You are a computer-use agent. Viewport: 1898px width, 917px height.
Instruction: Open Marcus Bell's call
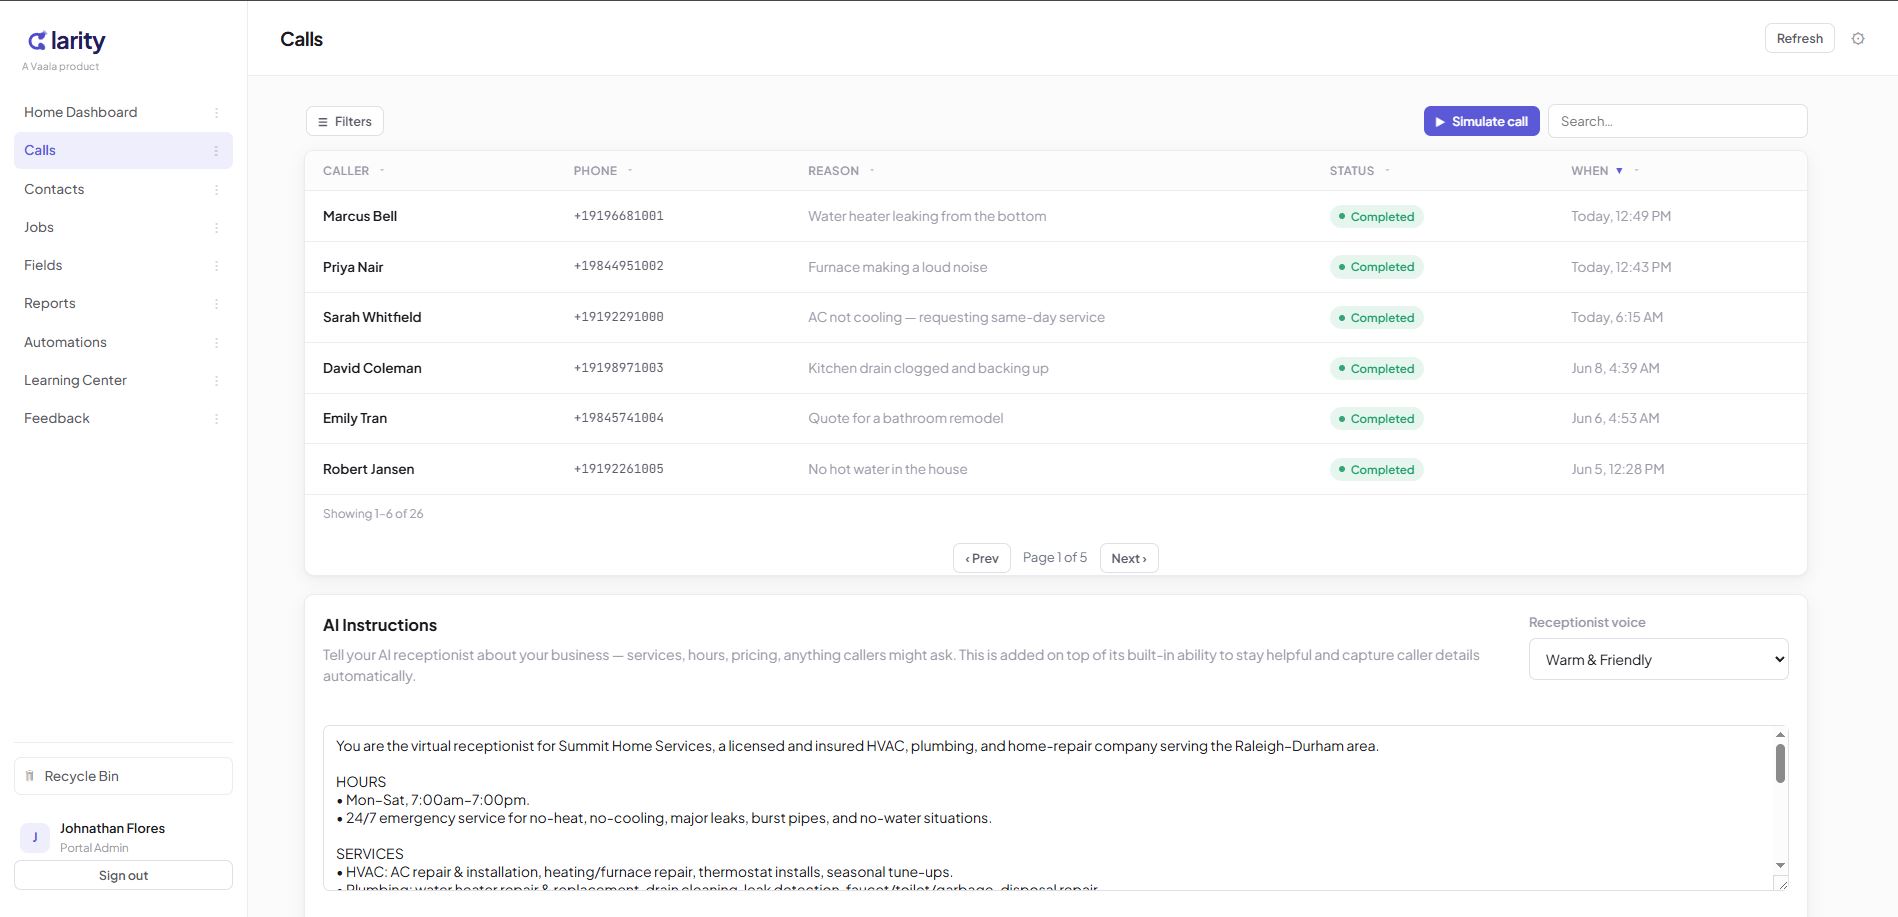[1056, 216]
